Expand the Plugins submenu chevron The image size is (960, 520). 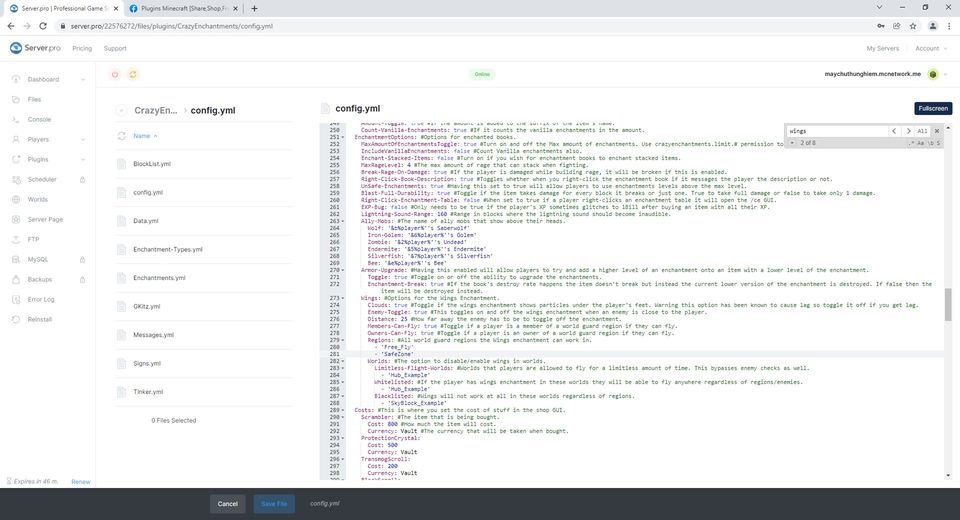83,160
